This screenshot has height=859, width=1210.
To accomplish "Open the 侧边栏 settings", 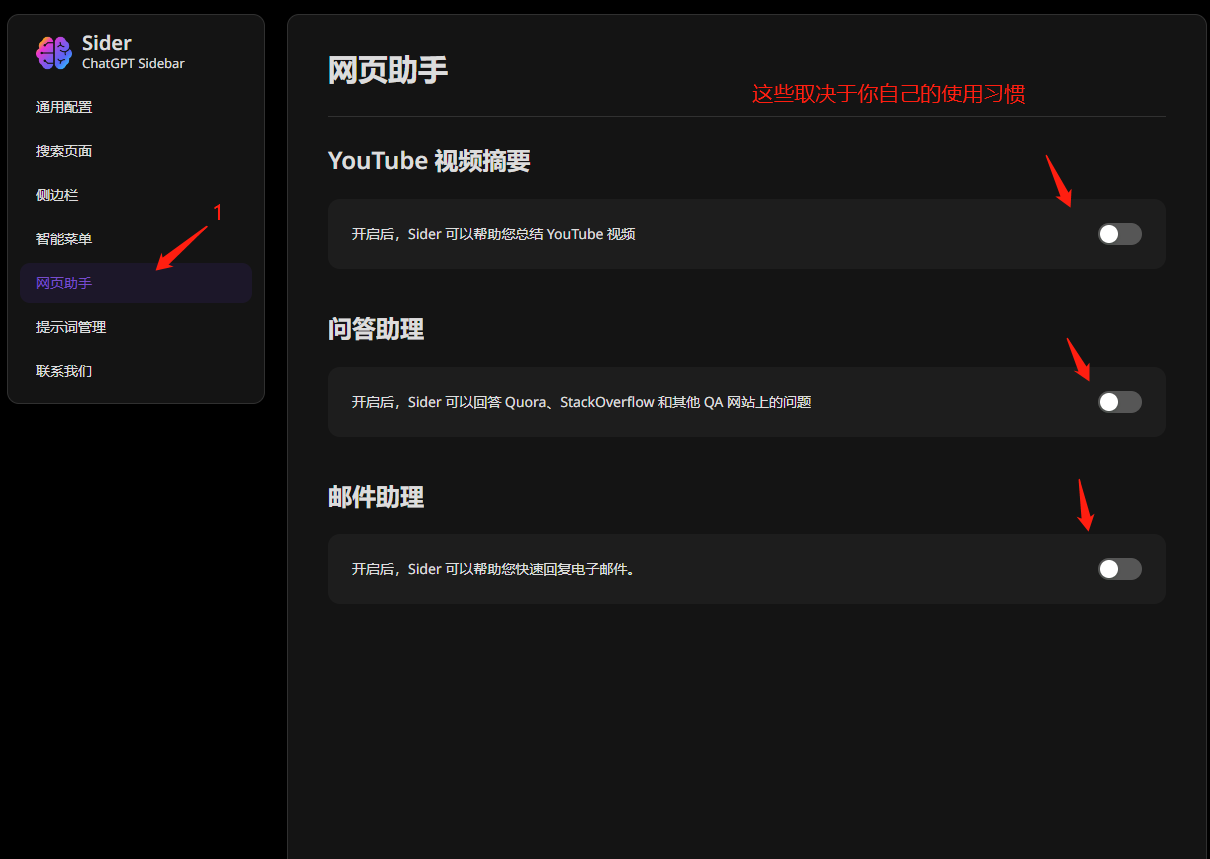I will [57, 195].
